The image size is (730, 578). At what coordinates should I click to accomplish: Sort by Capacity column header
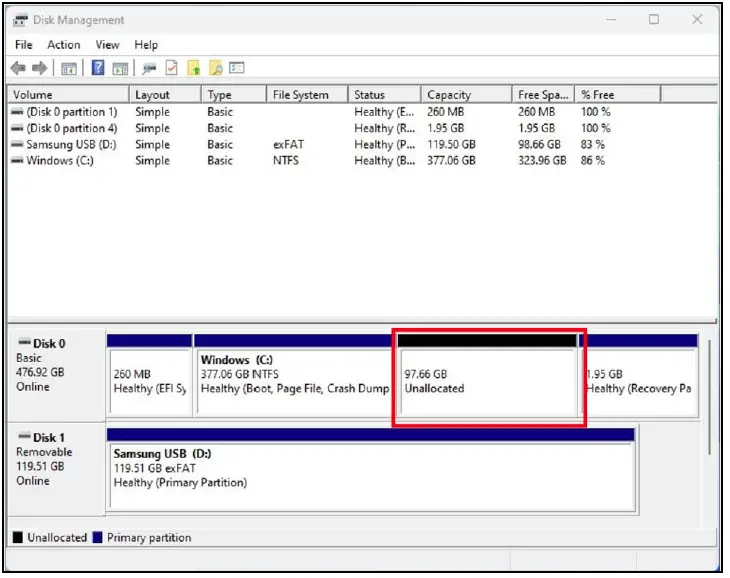coord(467,94)
